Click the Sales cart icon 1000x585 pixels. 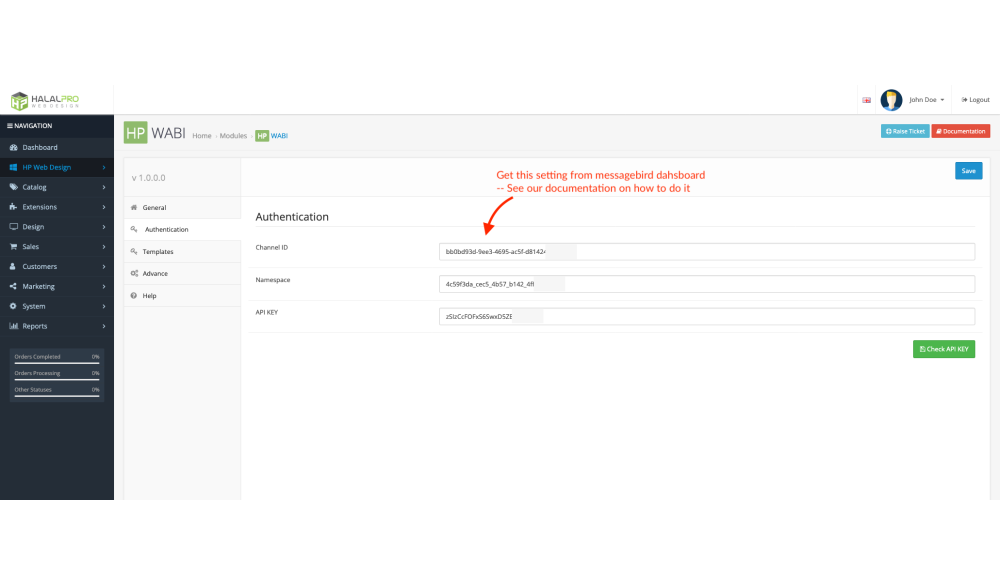point(13,246)
